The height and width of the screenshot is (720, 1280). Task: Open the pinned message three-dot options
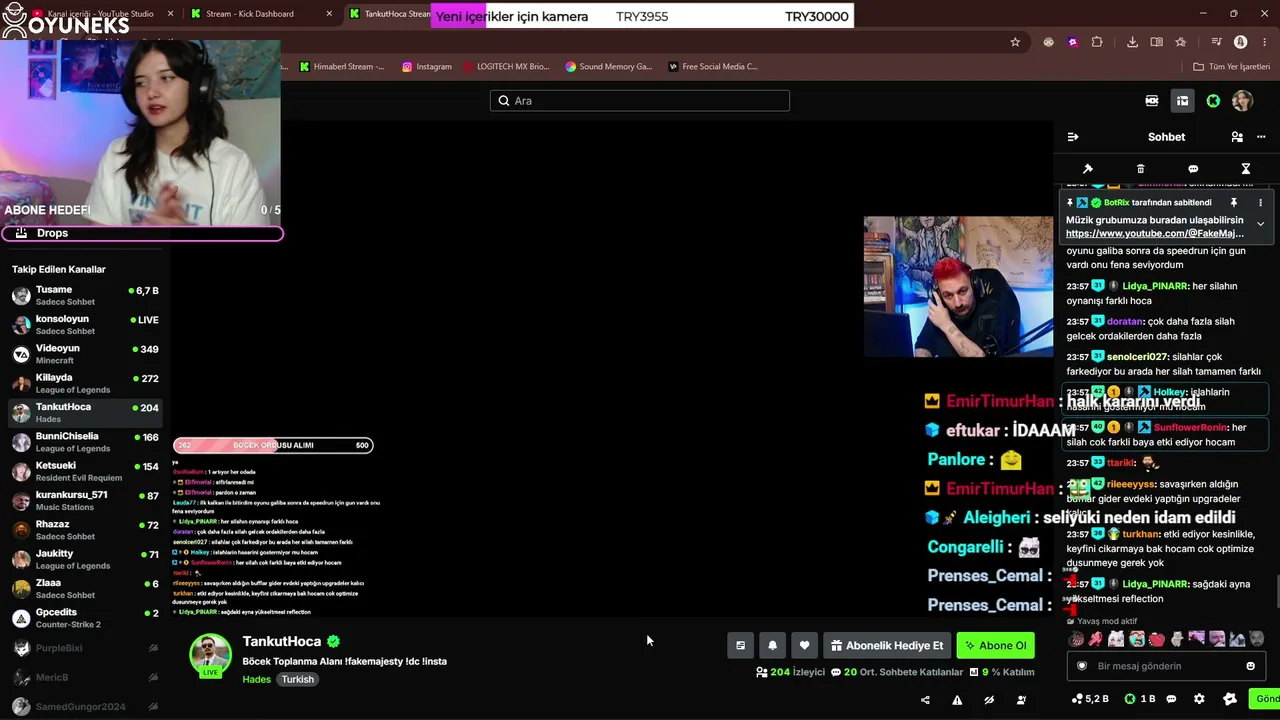[x=1260, y=203]
